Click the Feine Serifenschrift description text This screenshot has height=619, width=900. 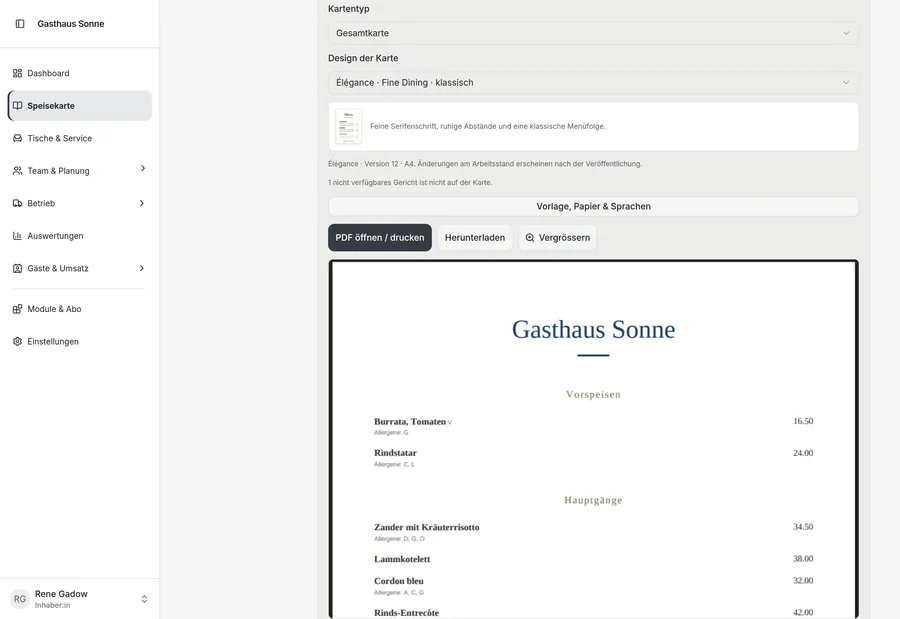[x=487, y=126]
